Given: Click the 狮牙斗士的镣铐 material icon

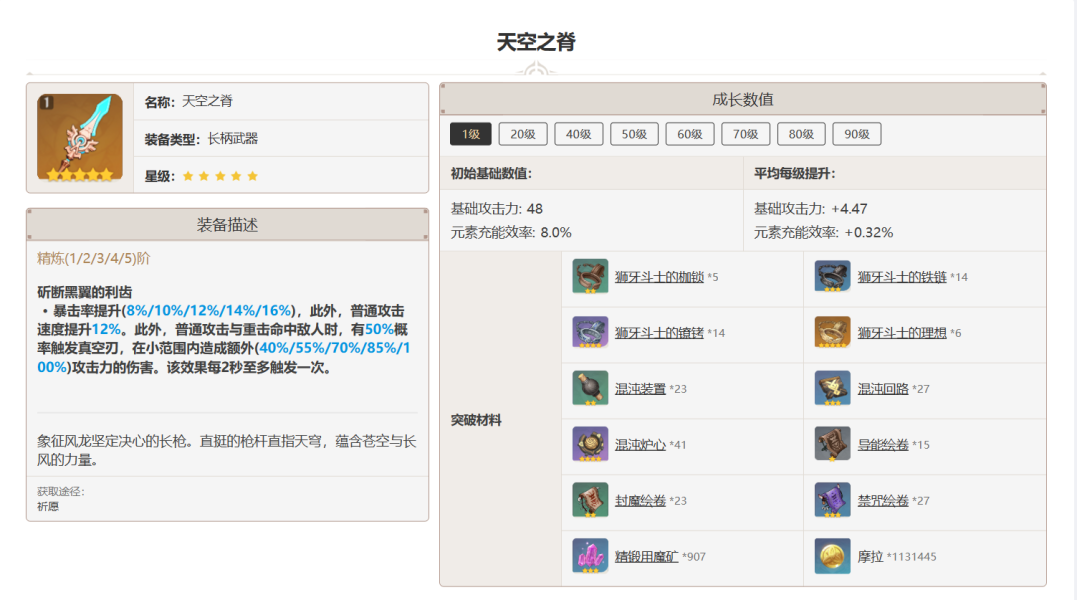Looking at the screenshot, I should [590, 332].
